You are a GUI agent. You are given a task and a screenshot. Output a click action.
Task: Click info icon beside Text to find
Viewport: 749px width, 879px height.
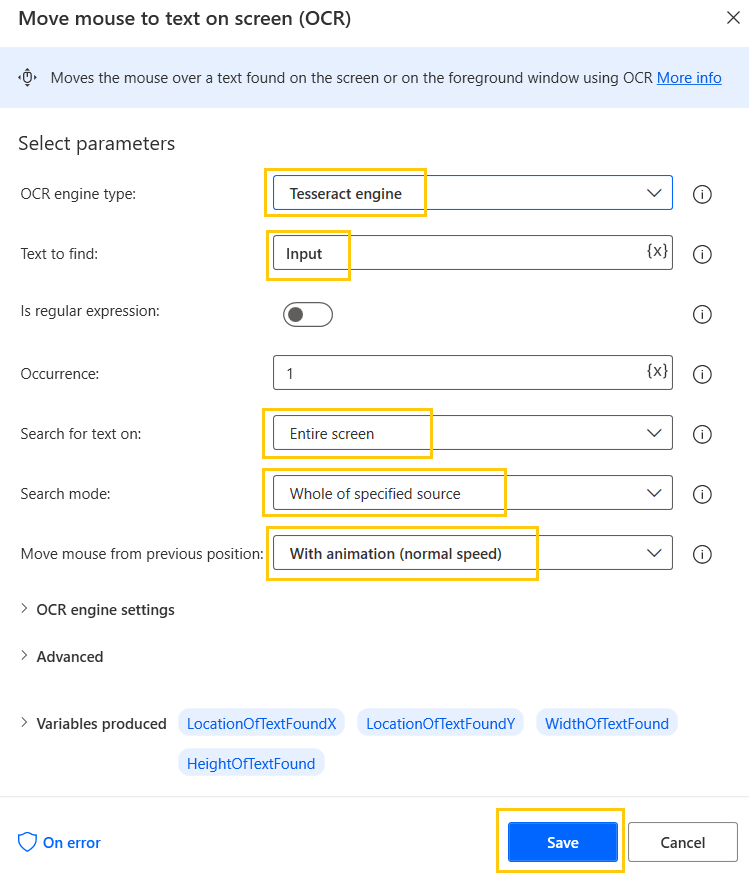coord(702,254)
